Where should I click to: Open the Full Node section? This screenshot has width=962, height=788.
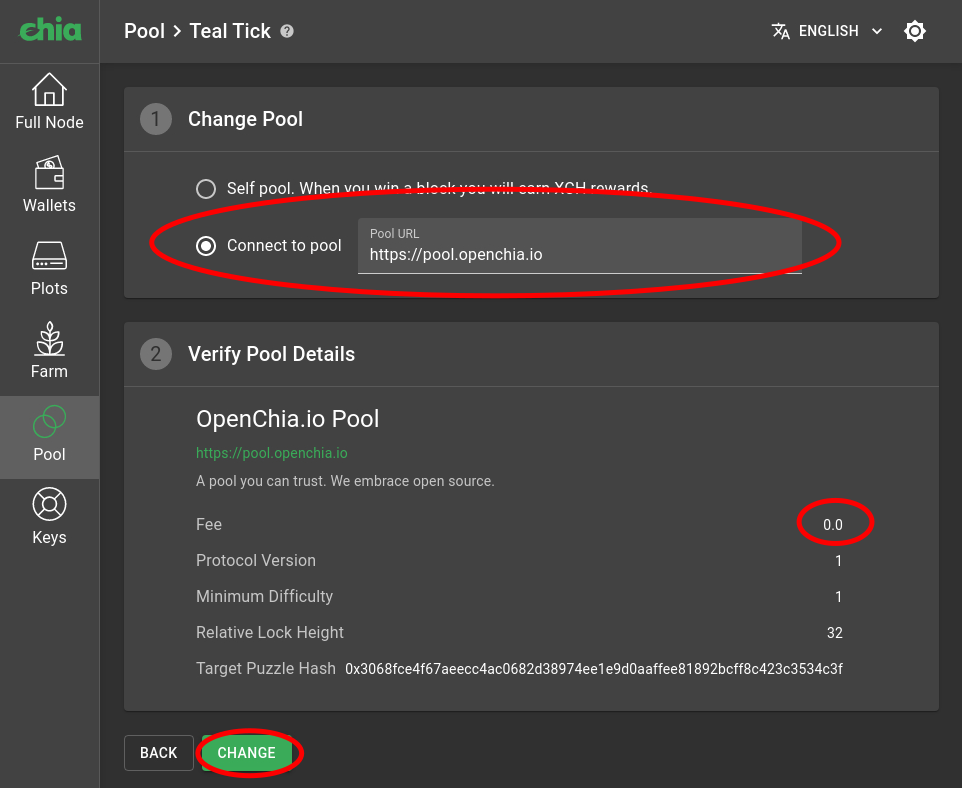point(49,101)
